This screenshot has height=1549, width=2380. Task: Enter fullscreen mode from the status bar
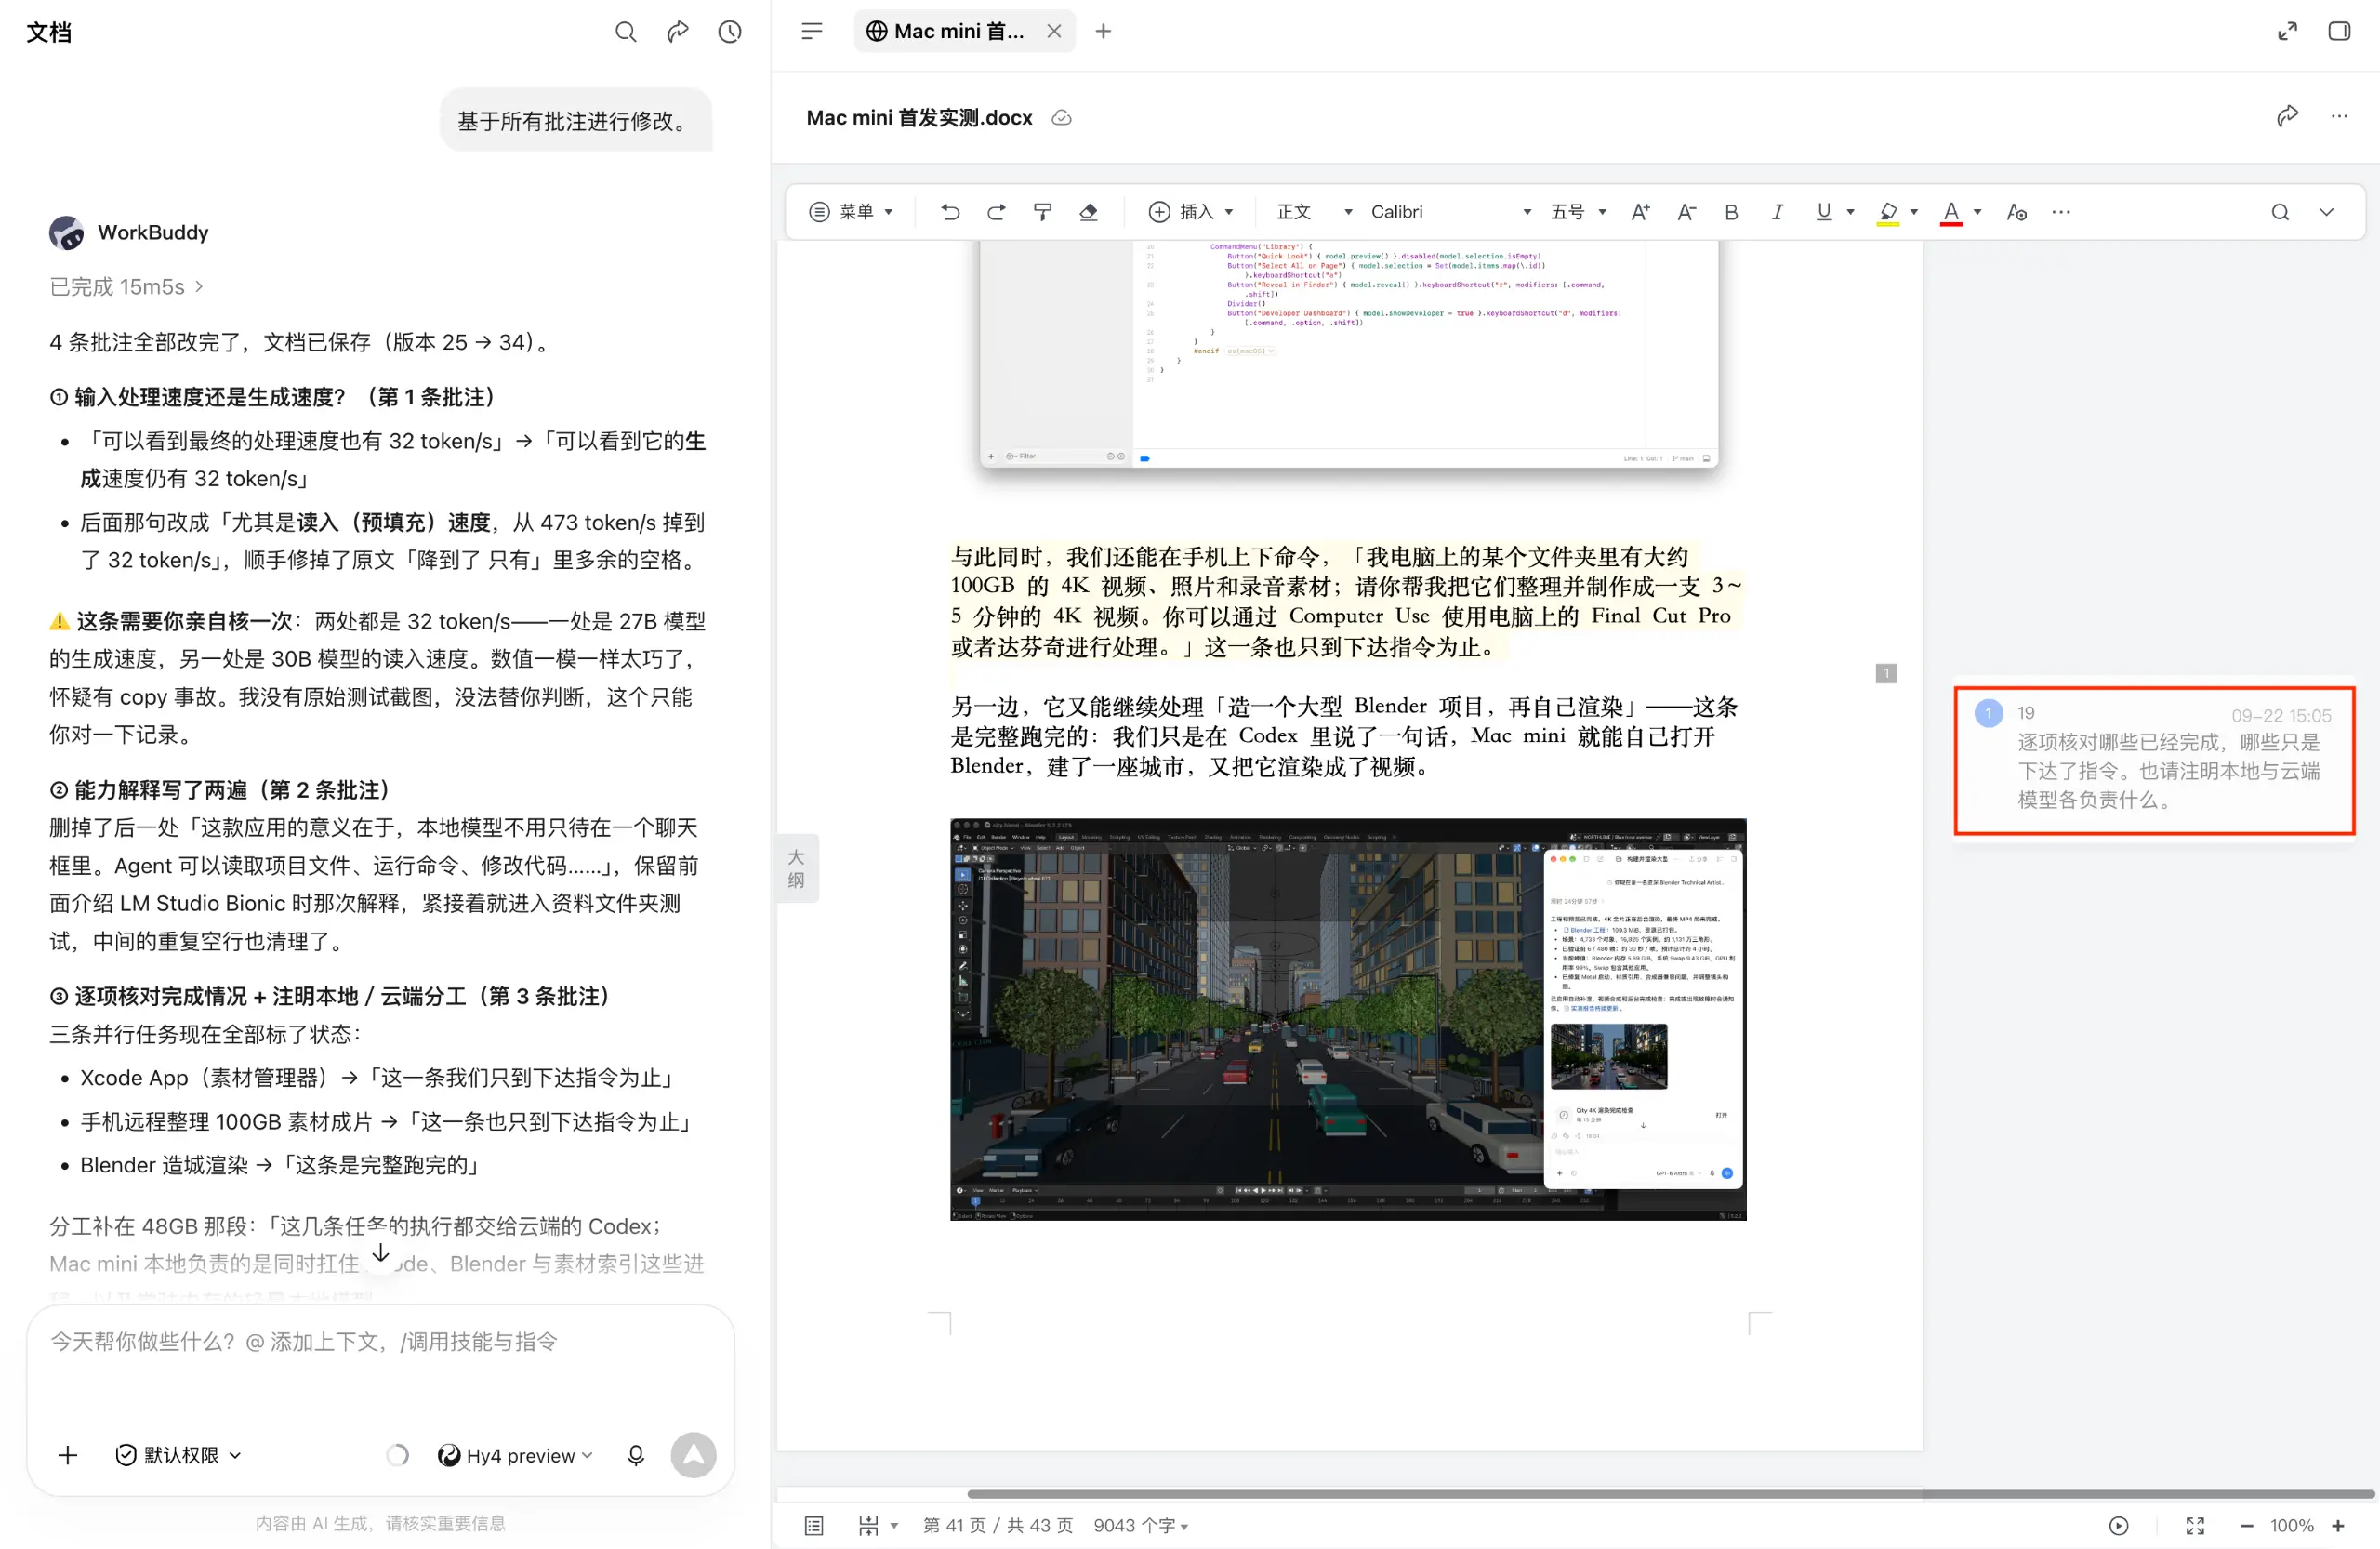click(2195, 1525)
